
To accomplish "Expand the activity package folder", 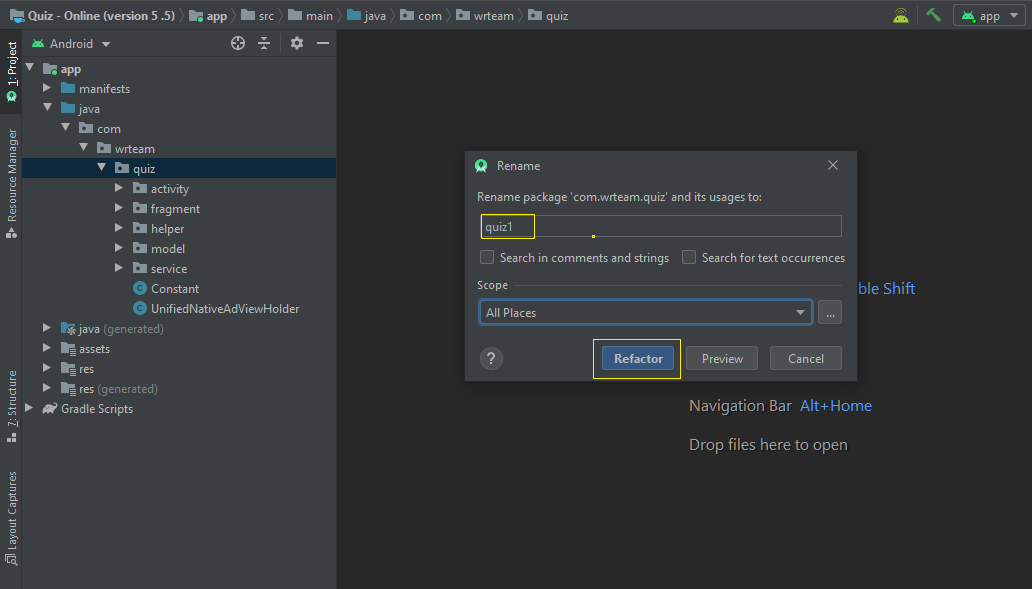I will point(118,188).
